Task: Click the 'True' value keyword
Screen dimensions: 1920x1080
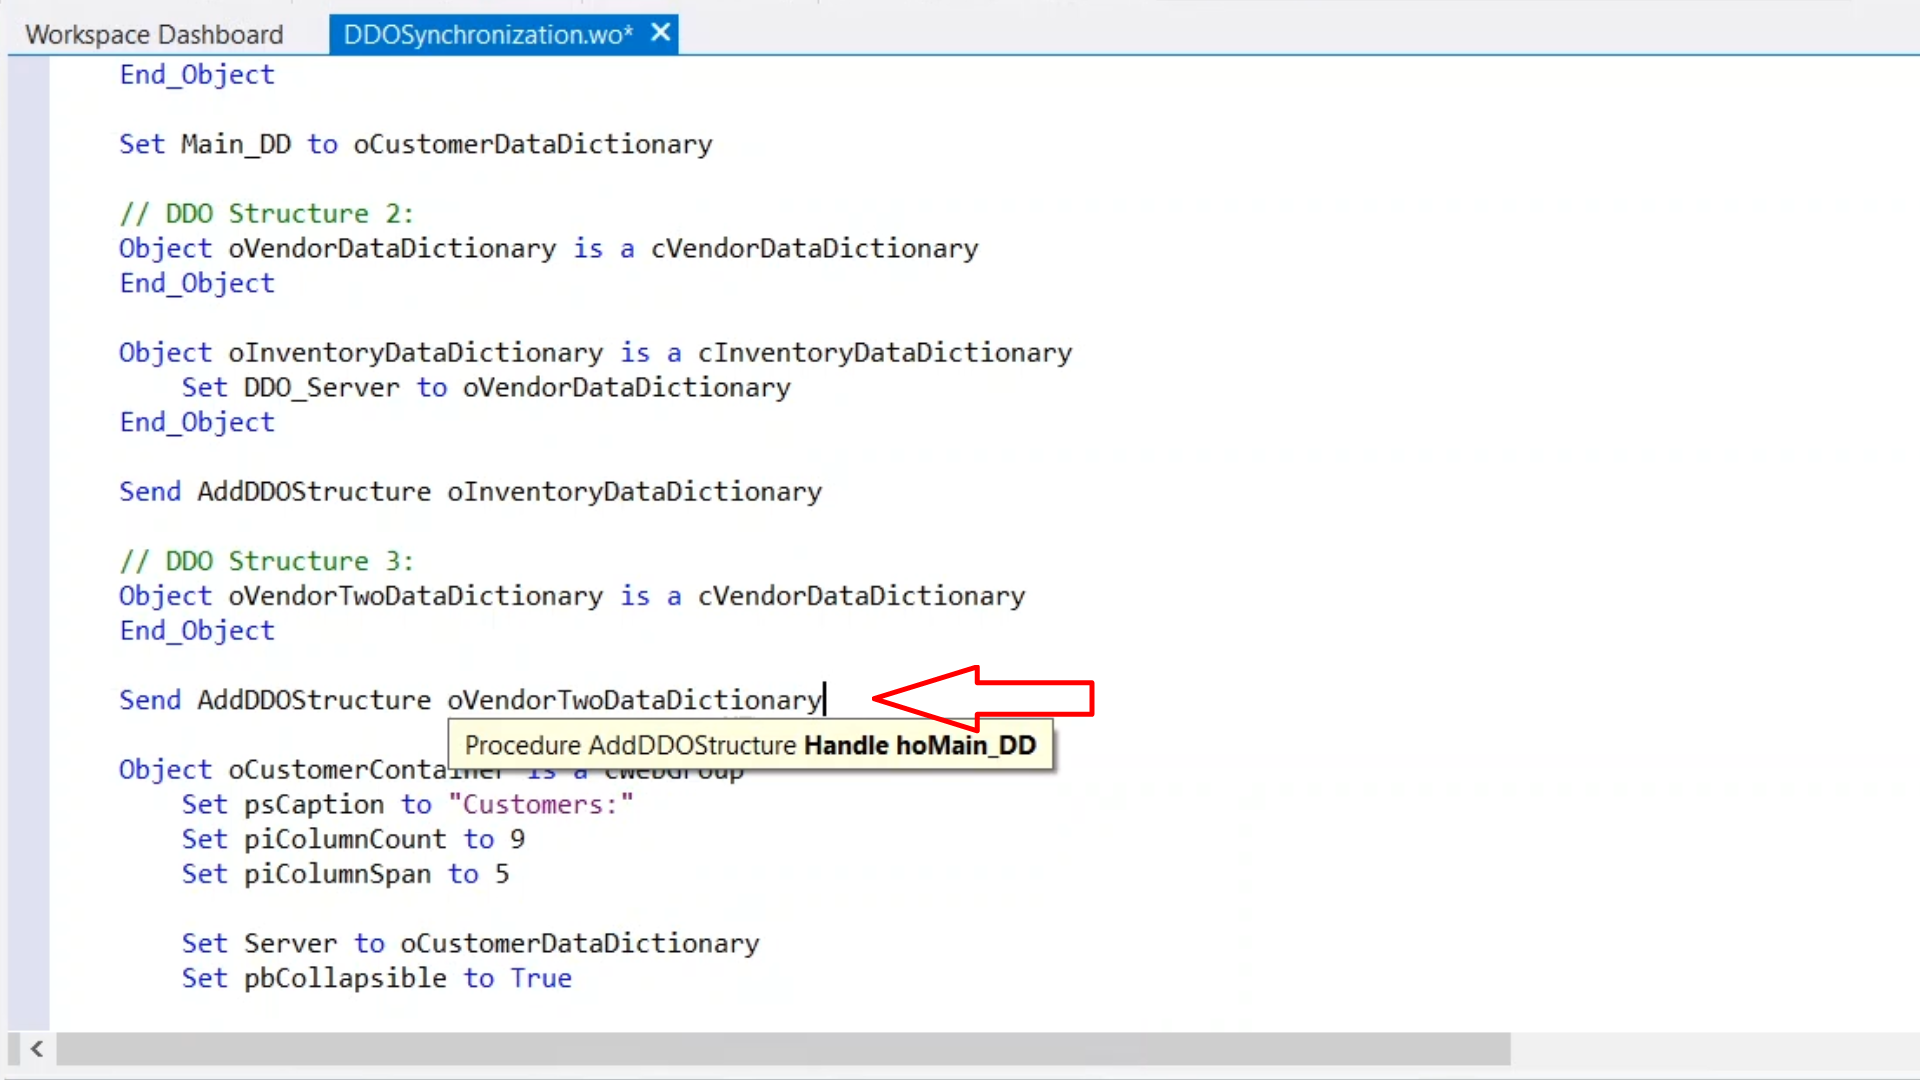Action: (x=541, y=979)
